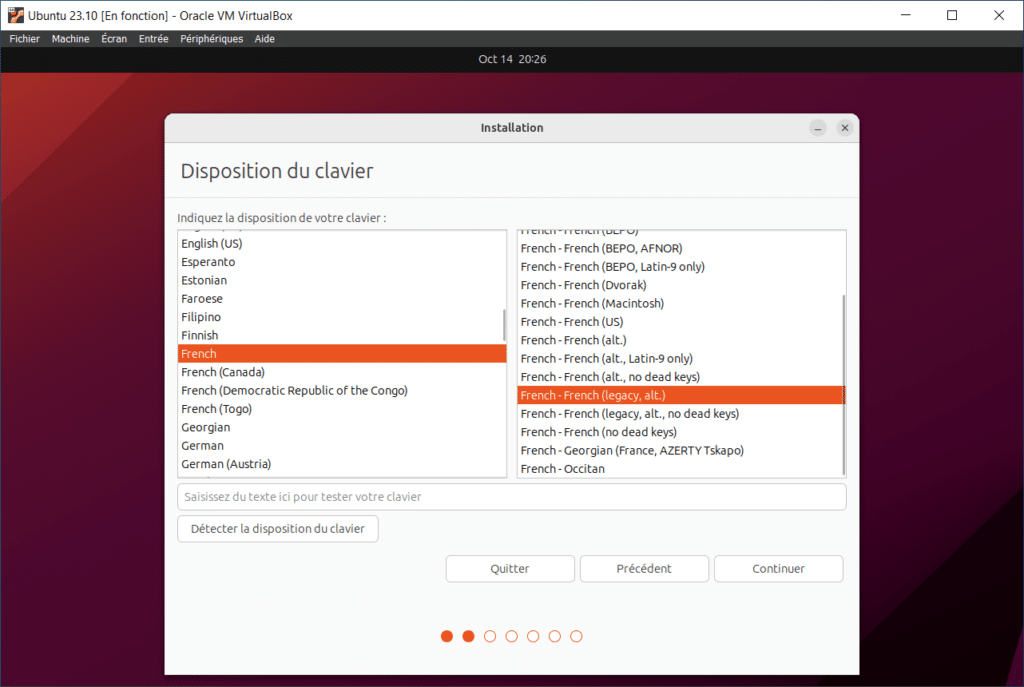Quit the installer with Quitter
This screenshot has width=1024, height=687.
(510, 569)
